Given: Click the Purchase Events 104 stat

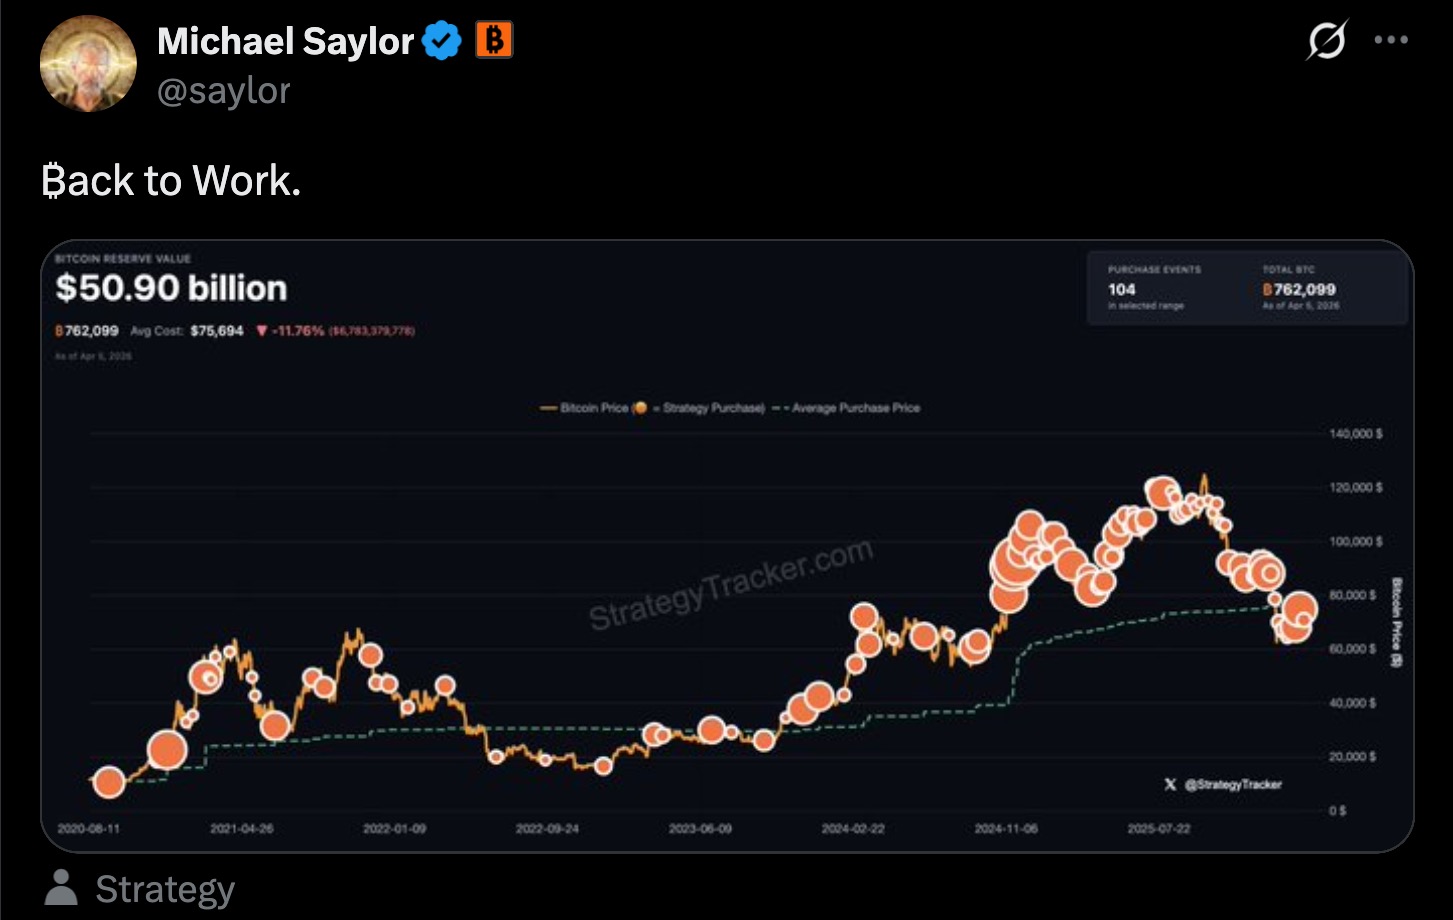Looking at the screenshot, I should (x=1122, y=289).
